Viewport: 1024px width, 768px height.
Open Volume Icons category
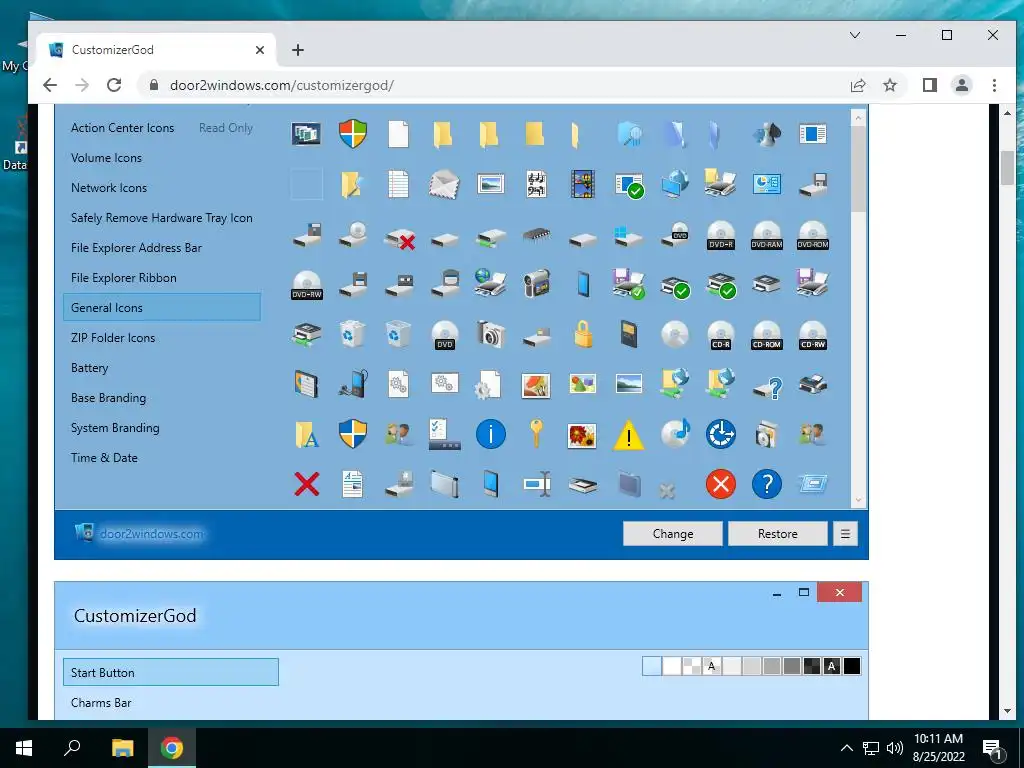[106, 158]
